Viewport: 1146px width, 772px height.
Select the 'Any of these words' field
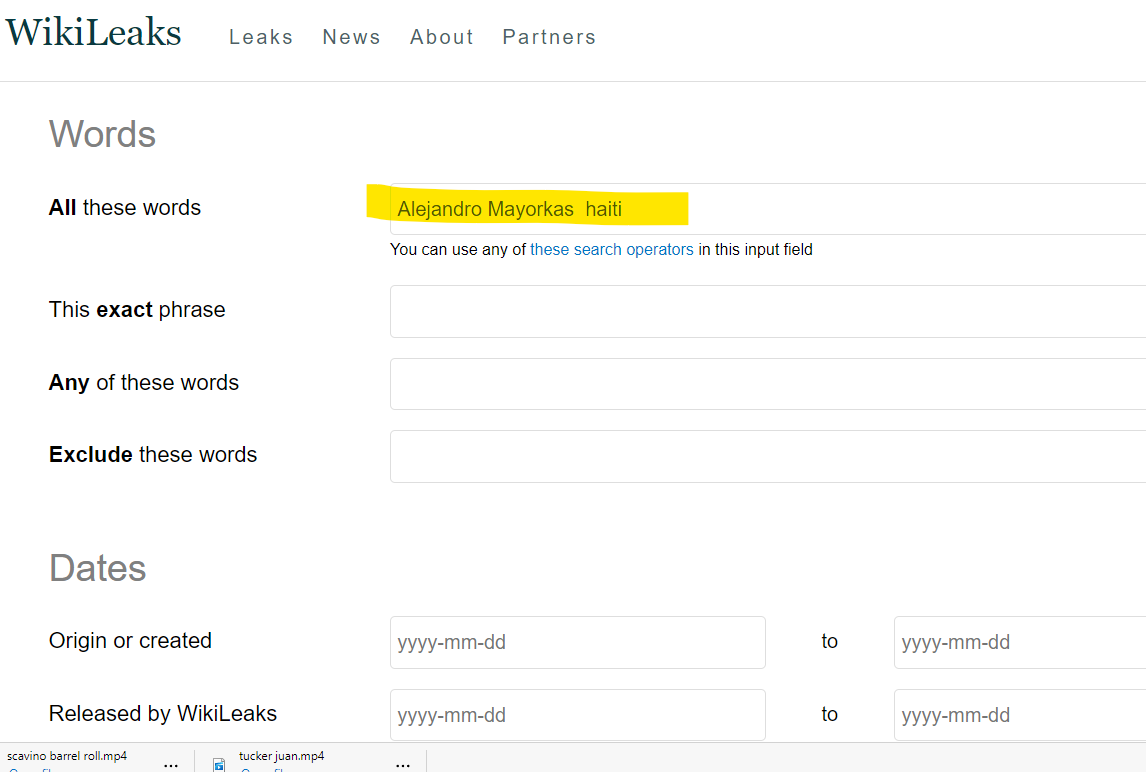tap(767, 384)
